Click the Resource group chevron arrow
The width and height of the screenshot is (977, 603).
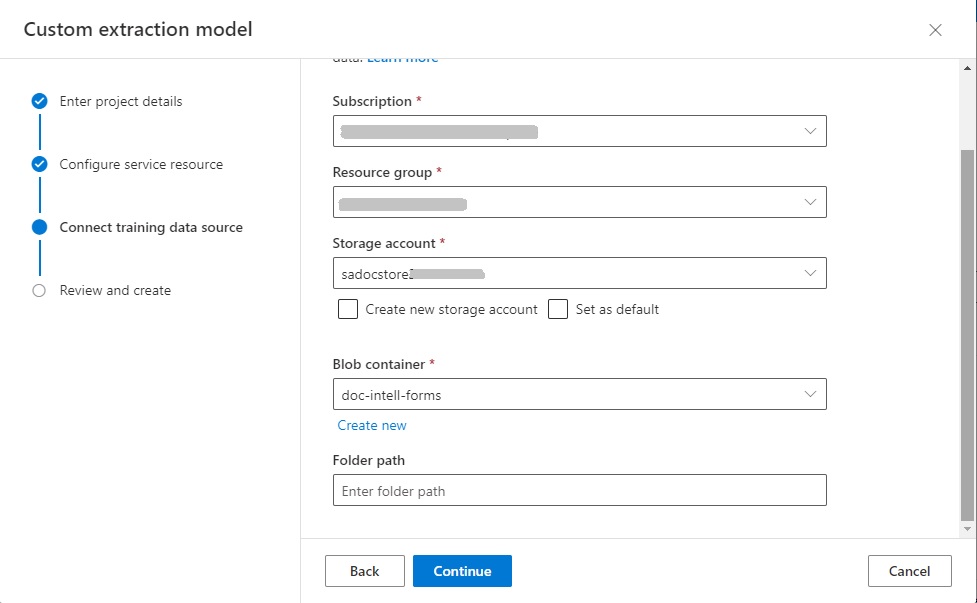810,202
